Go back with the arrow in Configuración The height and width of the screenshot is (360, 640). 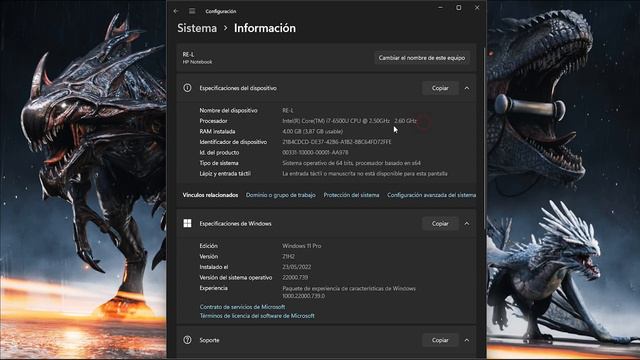176,11
